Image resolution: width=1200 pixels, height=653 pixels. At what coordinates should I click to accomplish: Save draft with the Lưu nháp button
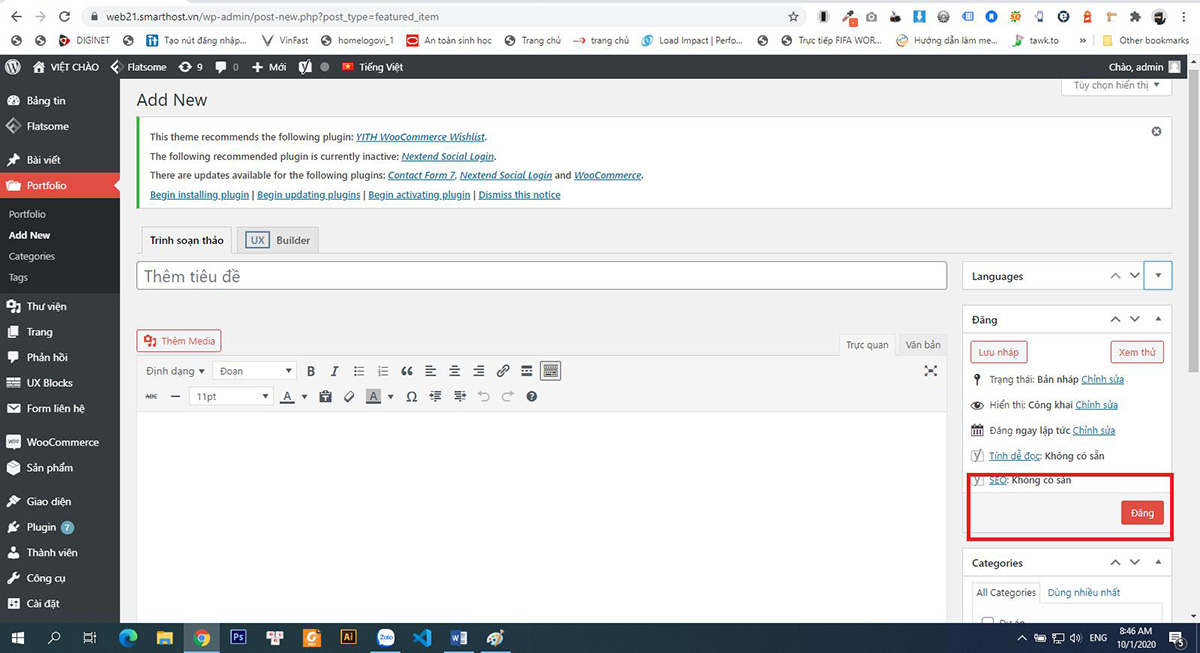click(x=999, y=352)
